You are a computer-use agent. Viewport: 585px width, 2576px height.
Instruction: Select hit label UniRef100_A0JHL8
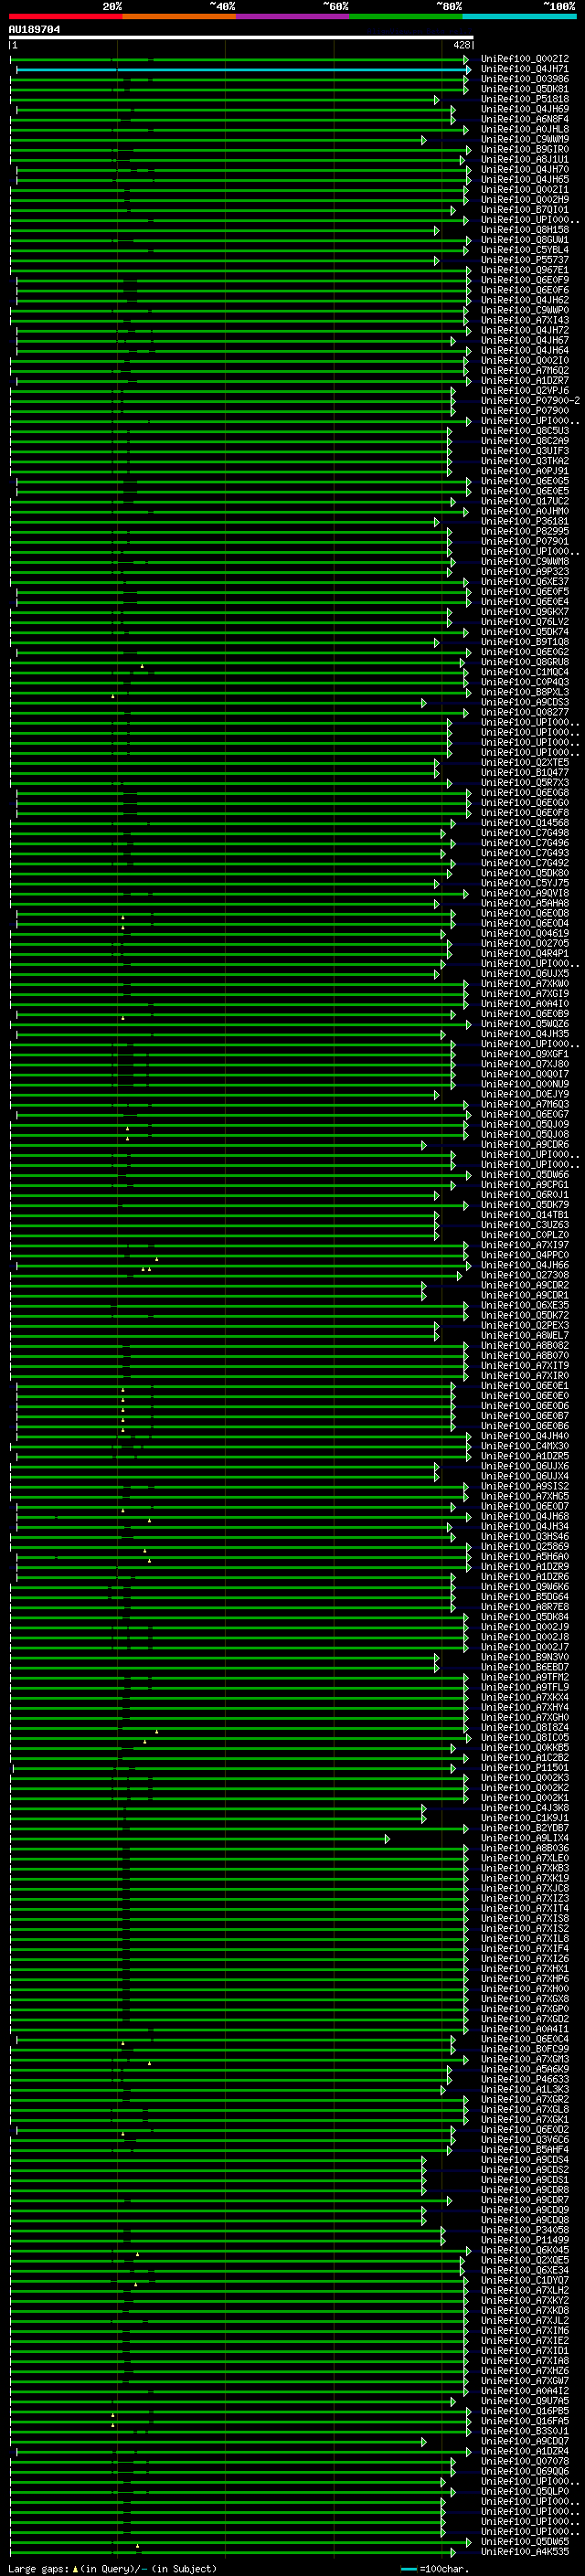[525, 129]
